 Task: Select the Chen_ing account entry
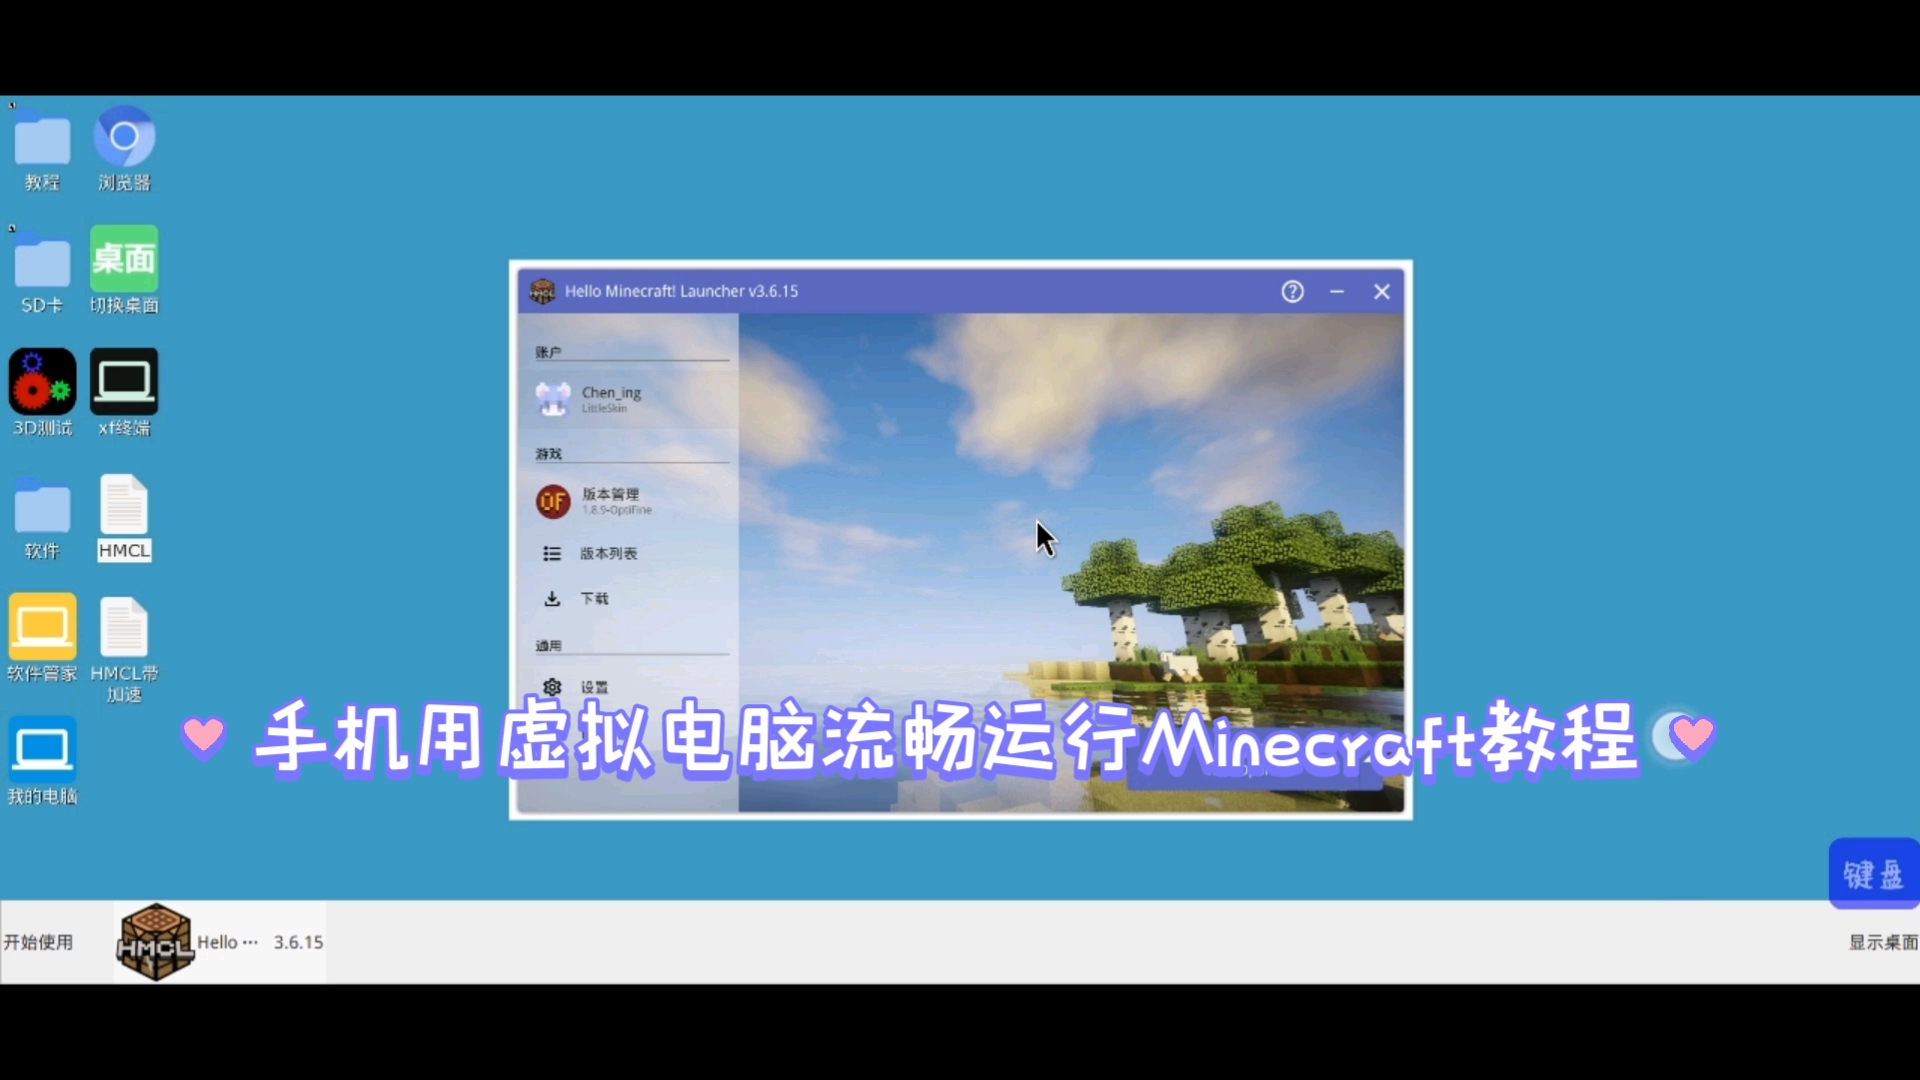click(628, 399)
